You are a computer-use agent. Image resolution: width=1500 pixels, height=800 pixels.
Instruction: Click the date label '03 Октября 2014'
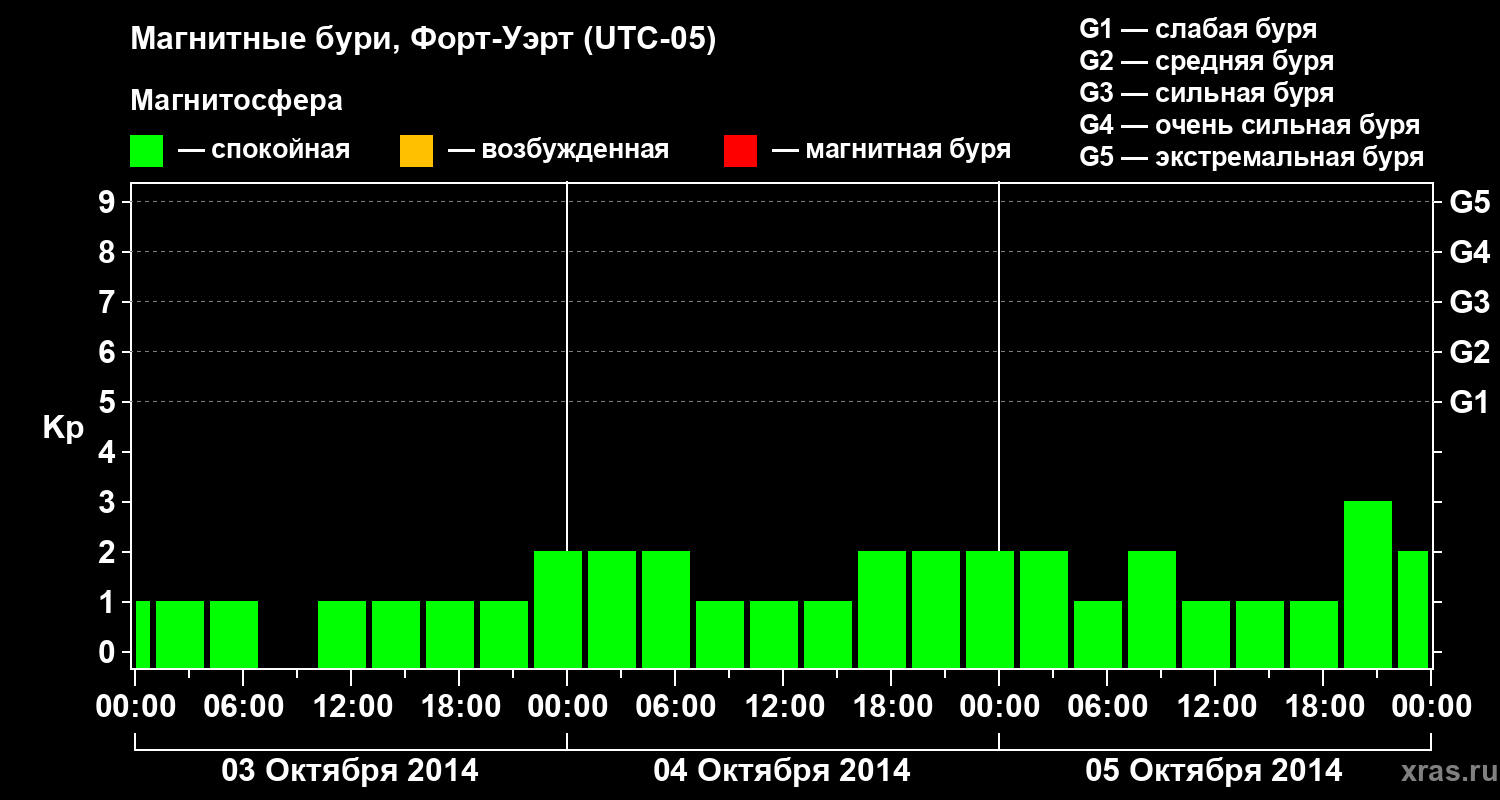[x=350, y=771]
